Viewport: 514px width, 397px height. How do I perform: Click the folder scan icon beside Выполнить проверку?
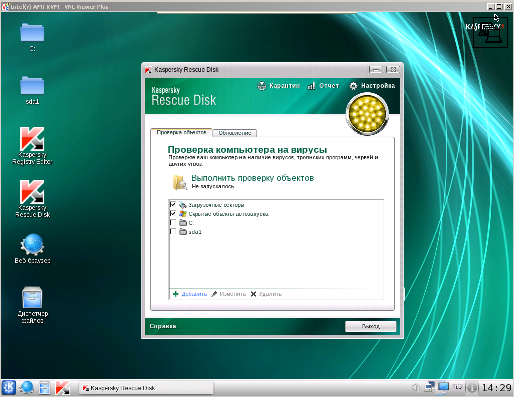180,182
